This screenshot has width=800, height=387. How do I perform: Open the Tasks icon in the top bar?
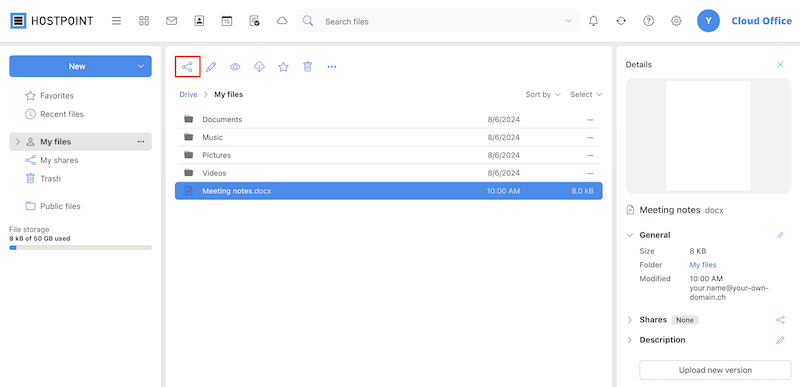point(254,21)
